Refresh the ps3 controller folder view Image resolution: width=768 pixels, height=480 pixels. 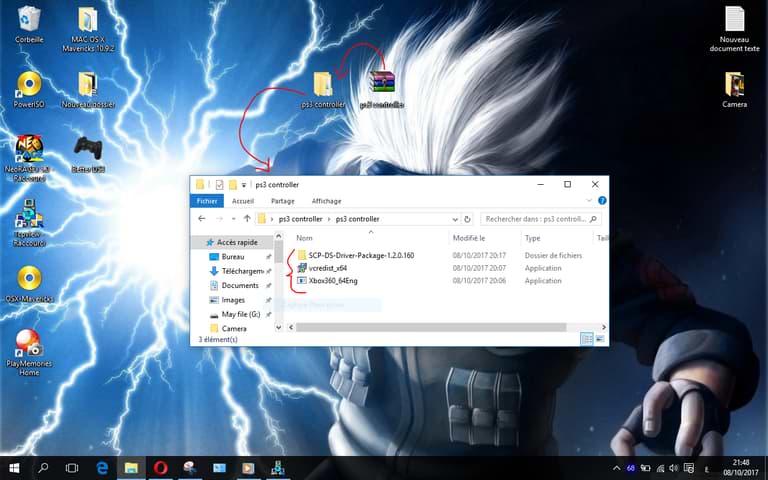point(467,219)
